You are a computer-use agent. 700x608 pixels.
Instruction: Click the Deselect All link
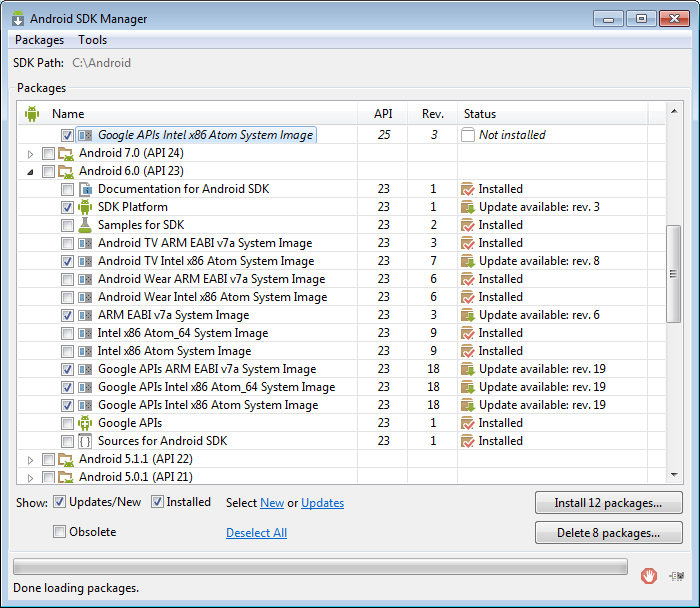tap(256, 533)
